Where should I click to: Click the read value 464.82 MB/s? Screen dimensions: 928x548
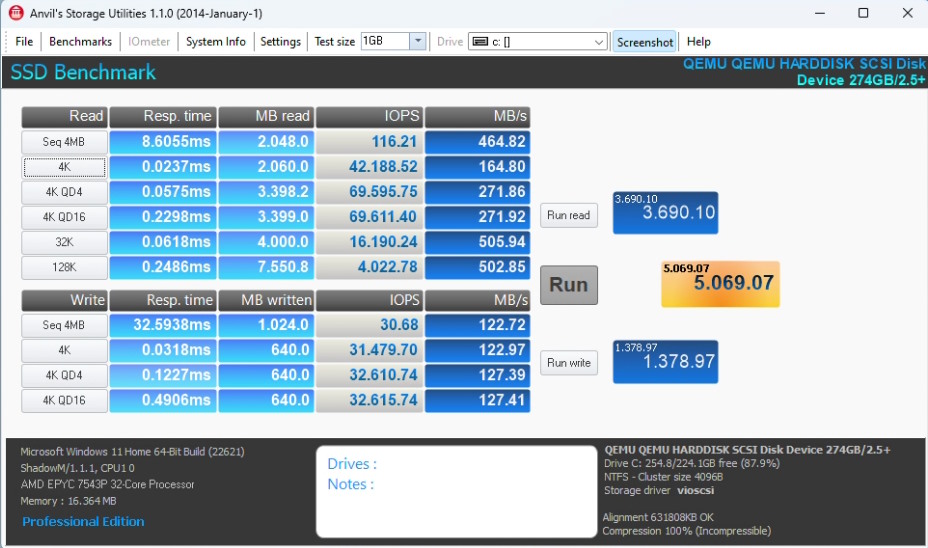point(478,142)
